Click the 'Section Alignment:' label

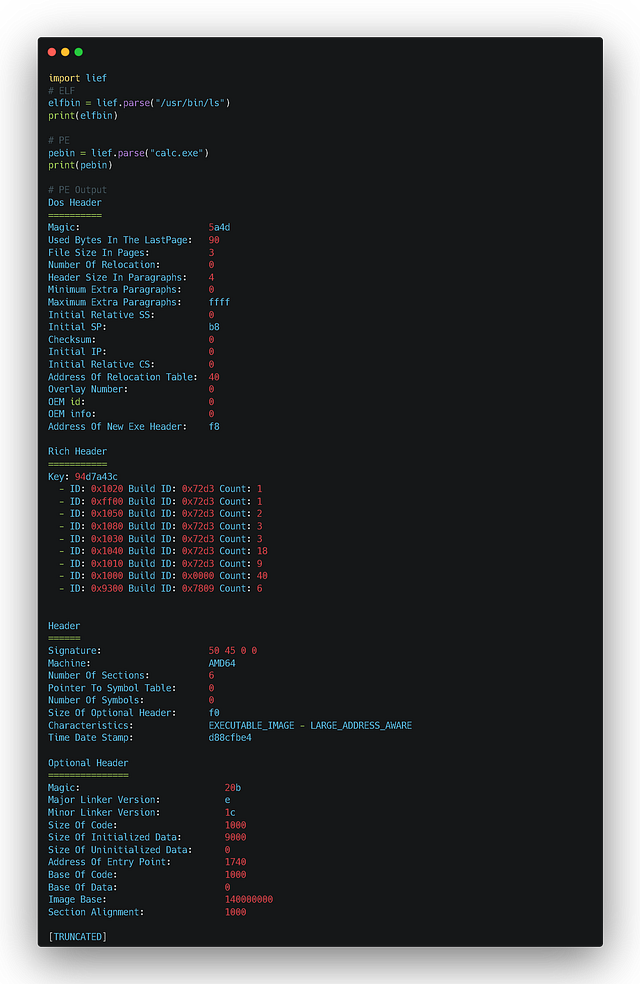96,912
